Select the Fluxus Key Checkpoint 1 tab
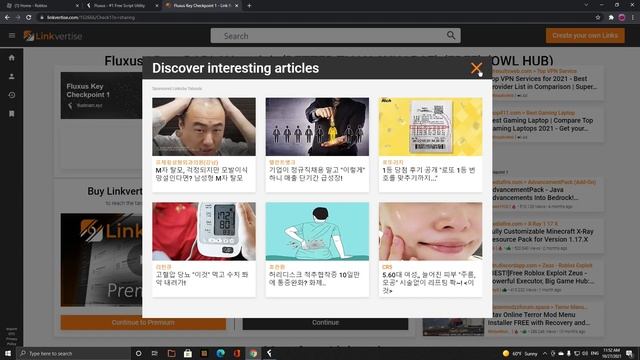This screenshot has height=360, width=640. [x=200, y=6]
